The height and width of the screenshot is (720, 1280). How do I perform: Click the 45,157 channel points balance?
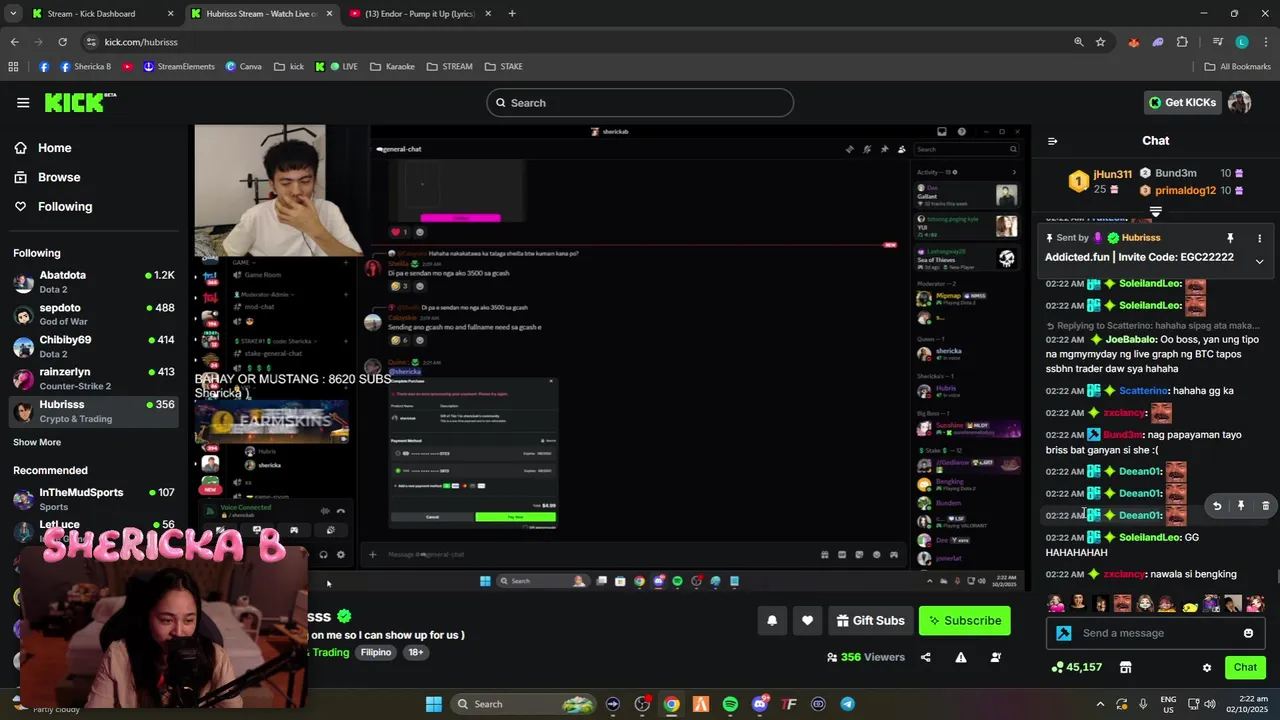(x=1077, y=667)
